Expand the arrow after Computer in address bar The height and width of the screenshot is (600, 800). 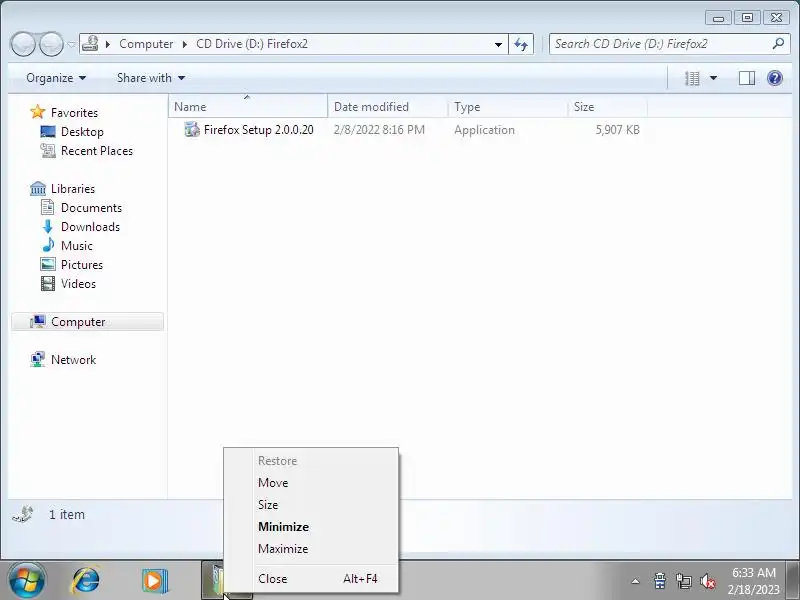point(185,44)
